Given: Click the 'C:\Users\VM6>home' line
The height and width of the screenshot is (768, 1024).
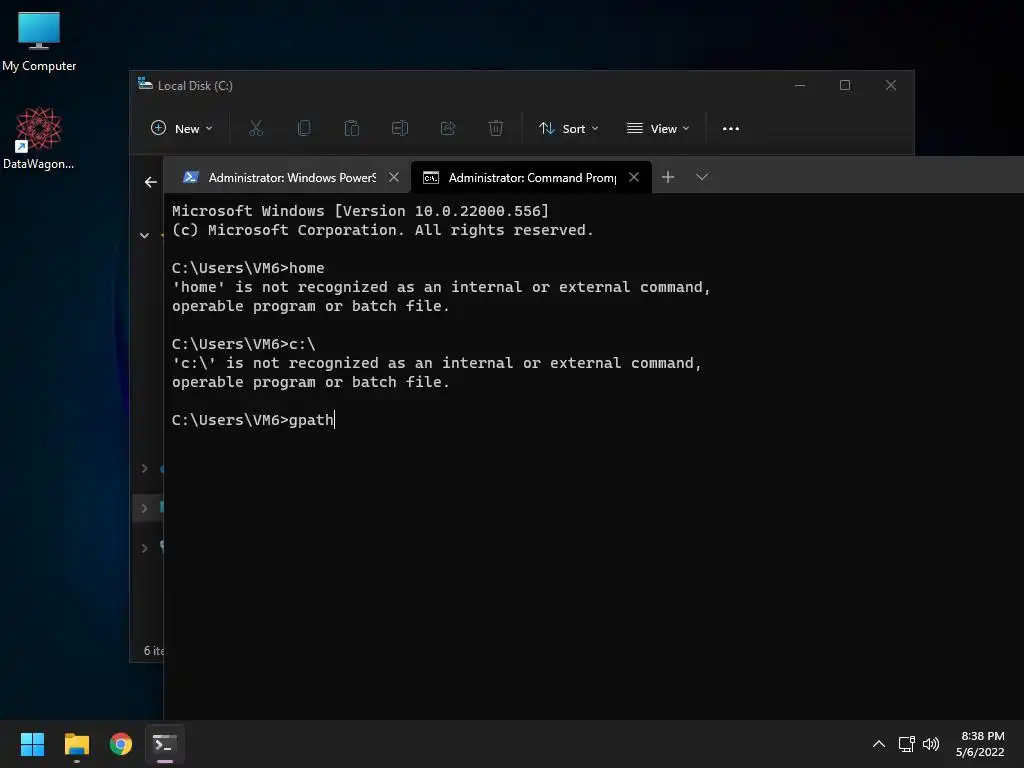Looking at the screenshot, I should tap(248, 268).
